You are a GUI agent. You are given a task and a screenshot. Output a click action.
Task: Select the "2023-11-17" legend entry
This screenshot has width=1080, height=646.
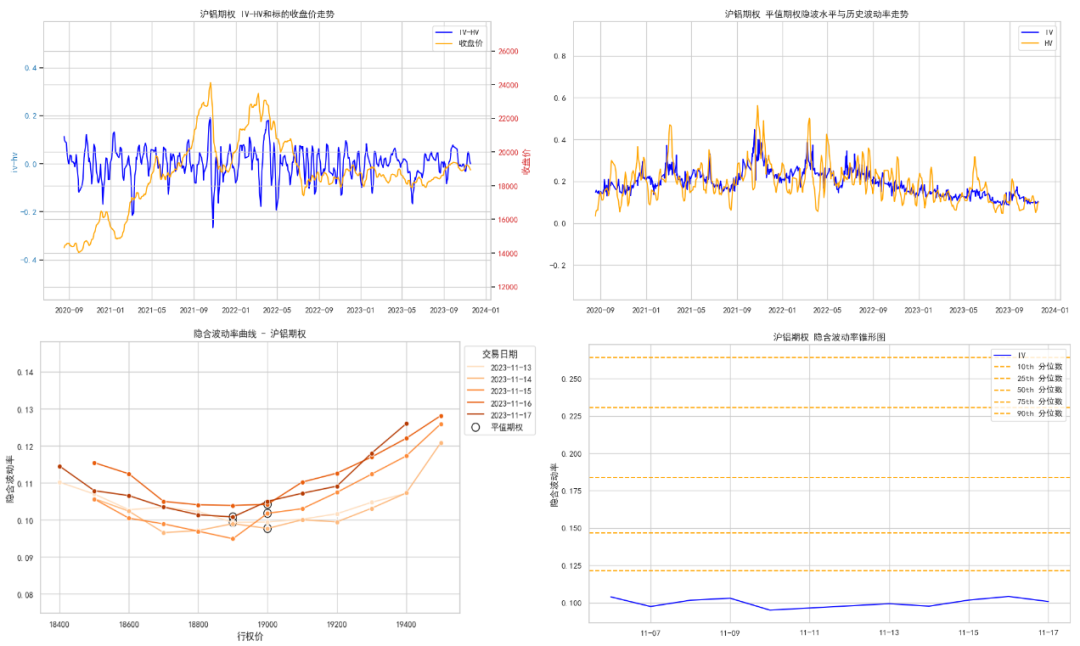coord(500,415)
